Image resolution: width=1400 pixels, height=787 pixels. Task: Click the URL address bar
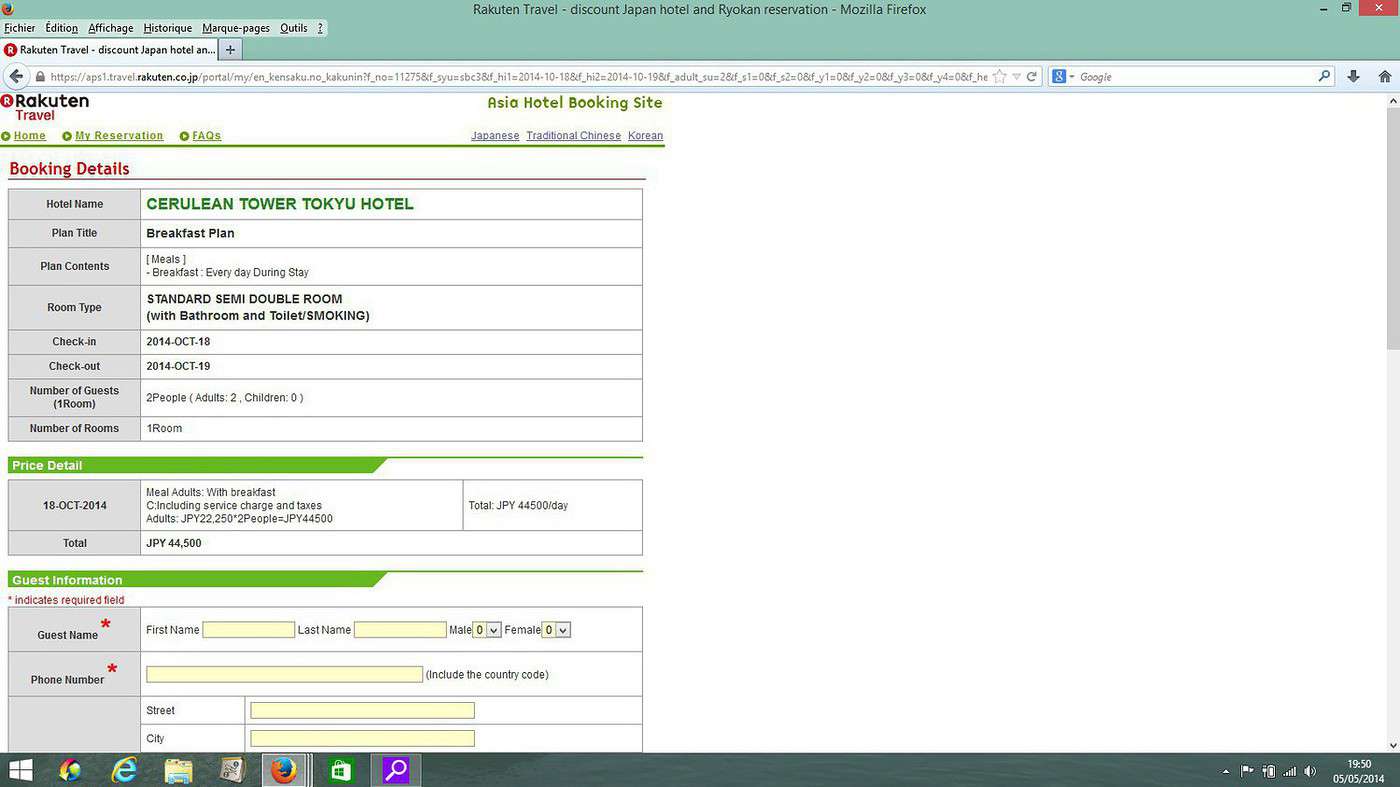518,77
